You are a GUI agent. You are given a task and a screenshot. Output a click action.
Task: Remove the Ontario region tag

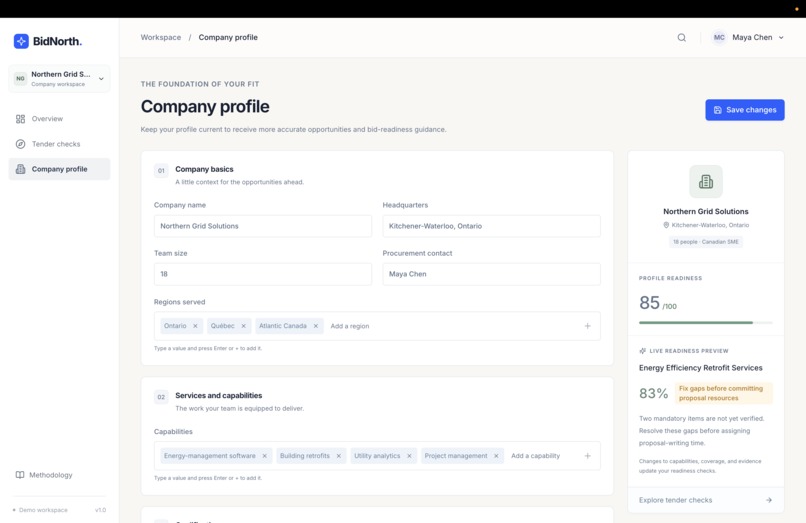195,326
